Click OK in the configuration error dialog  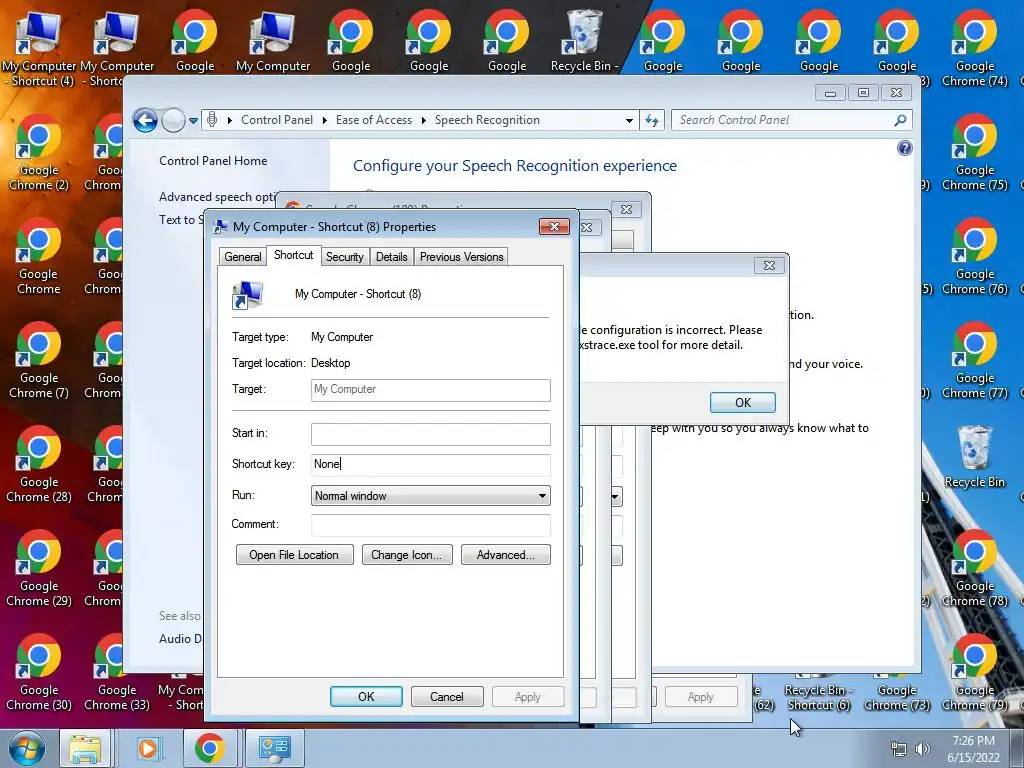click(743, 402)
